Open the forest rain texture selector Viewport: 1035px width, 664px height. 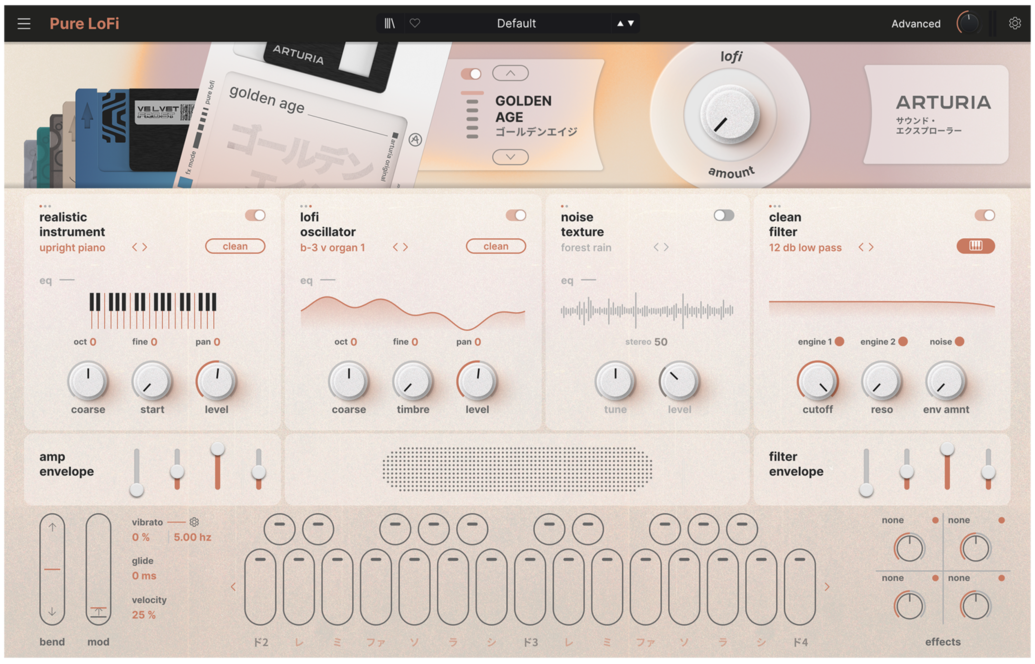click(x=585, y=248)
